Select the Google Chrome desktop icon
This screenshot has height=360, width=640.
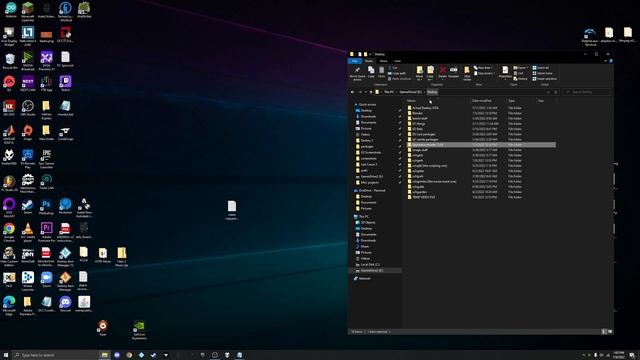(x=9, y=232)
